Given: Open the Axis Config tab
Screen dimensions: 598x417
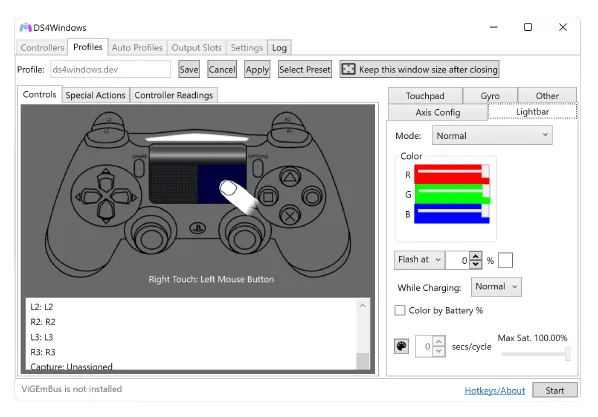Looking at the screenshot, I should coord(438,112).
